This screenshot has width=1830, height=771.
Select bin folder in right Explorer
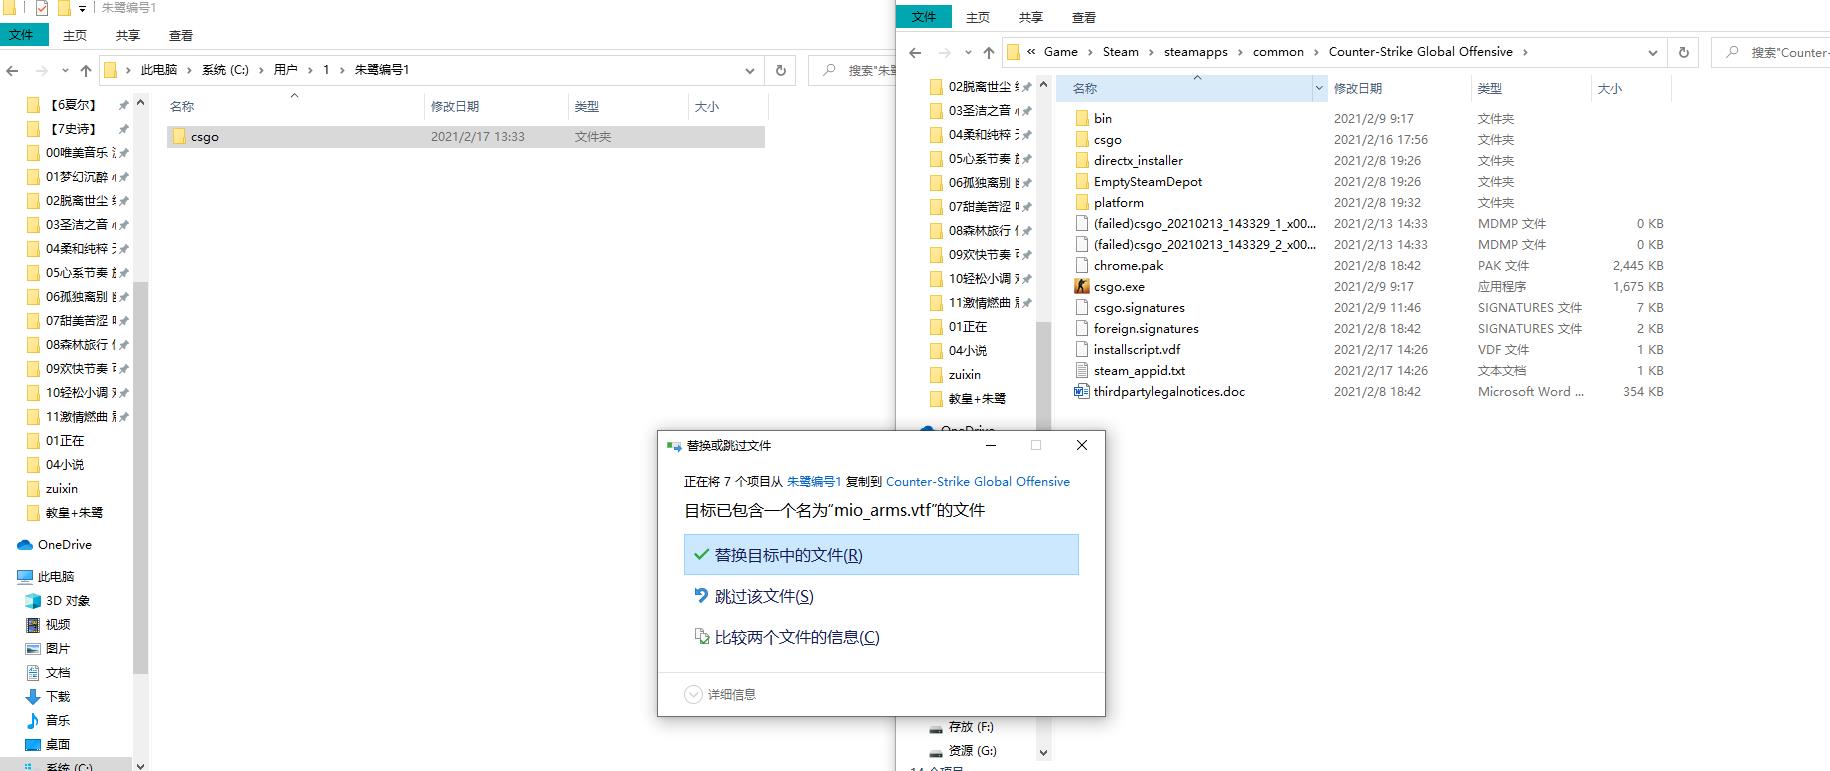tap(1103, 118)
